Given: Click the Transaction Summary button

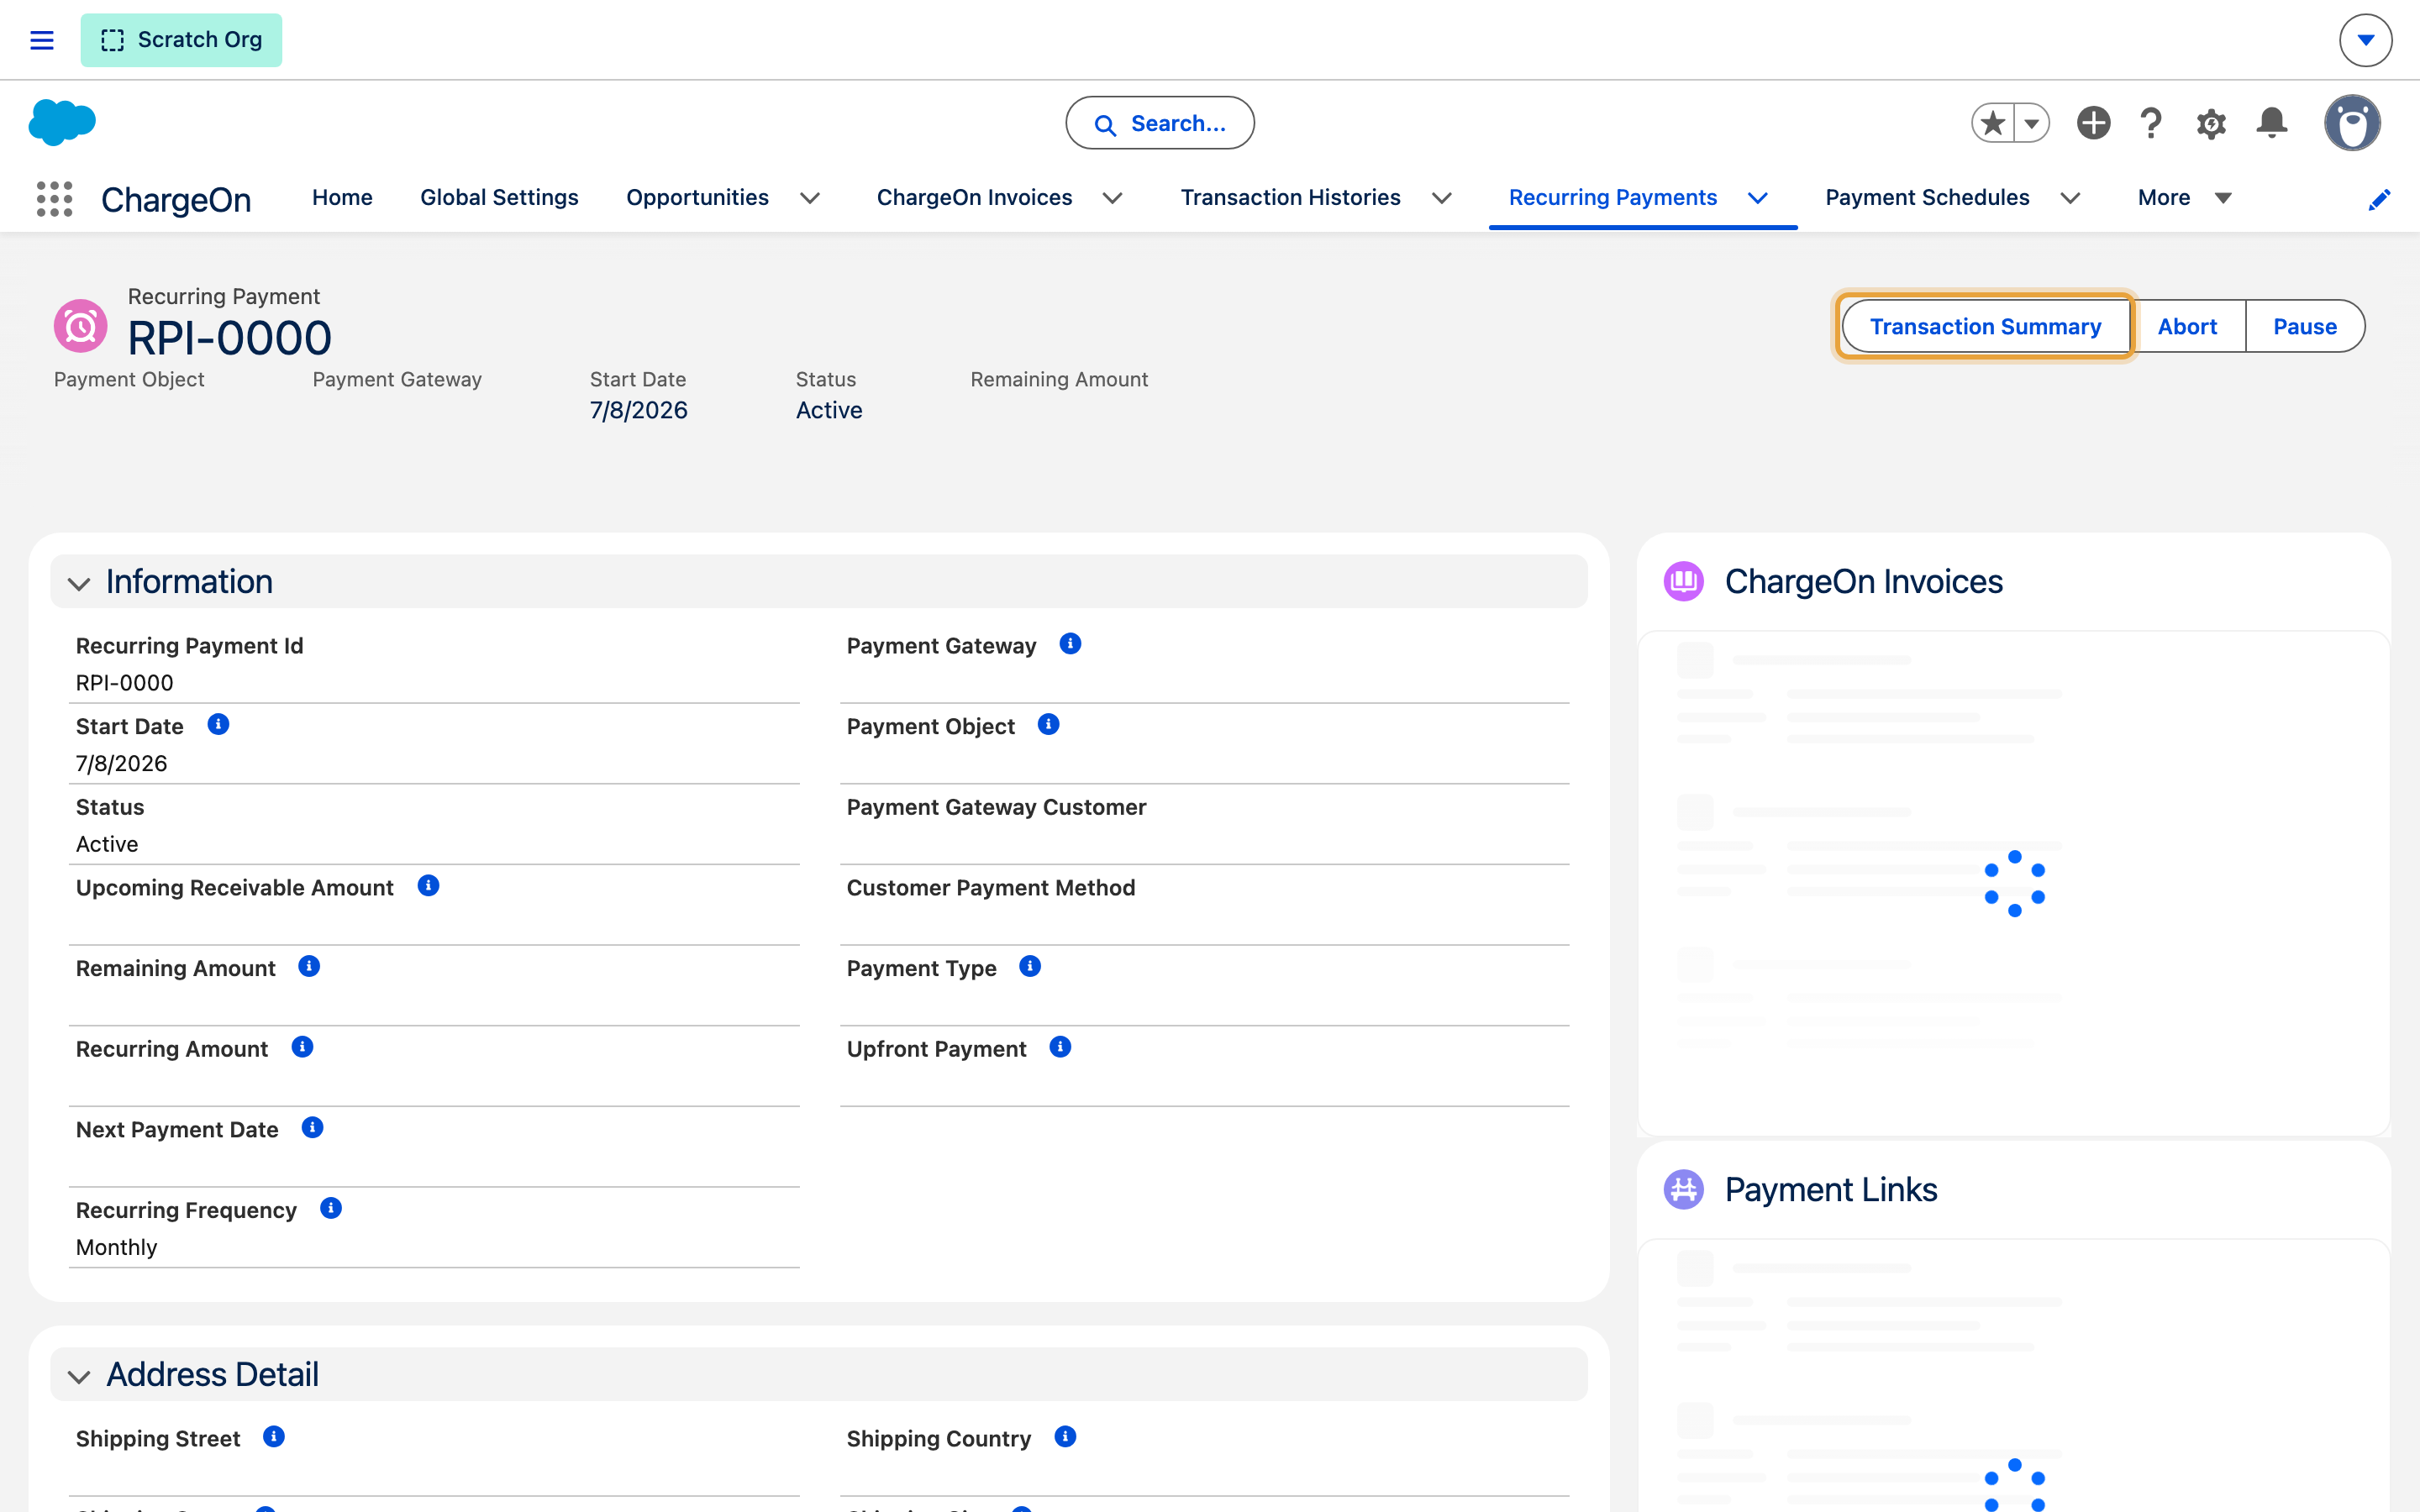Looking at the screenshot, I should tap(1985, 326).
